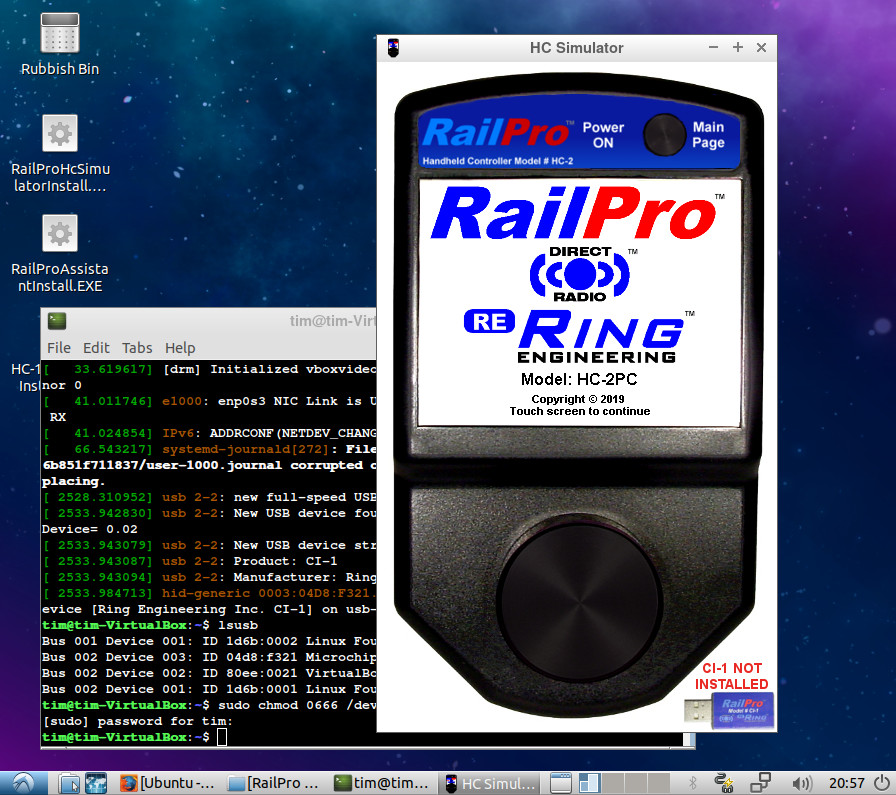This screenshot has height=795, width=896.
Task: Open the Tabs menu of the terminal
Action: point(137,348)
